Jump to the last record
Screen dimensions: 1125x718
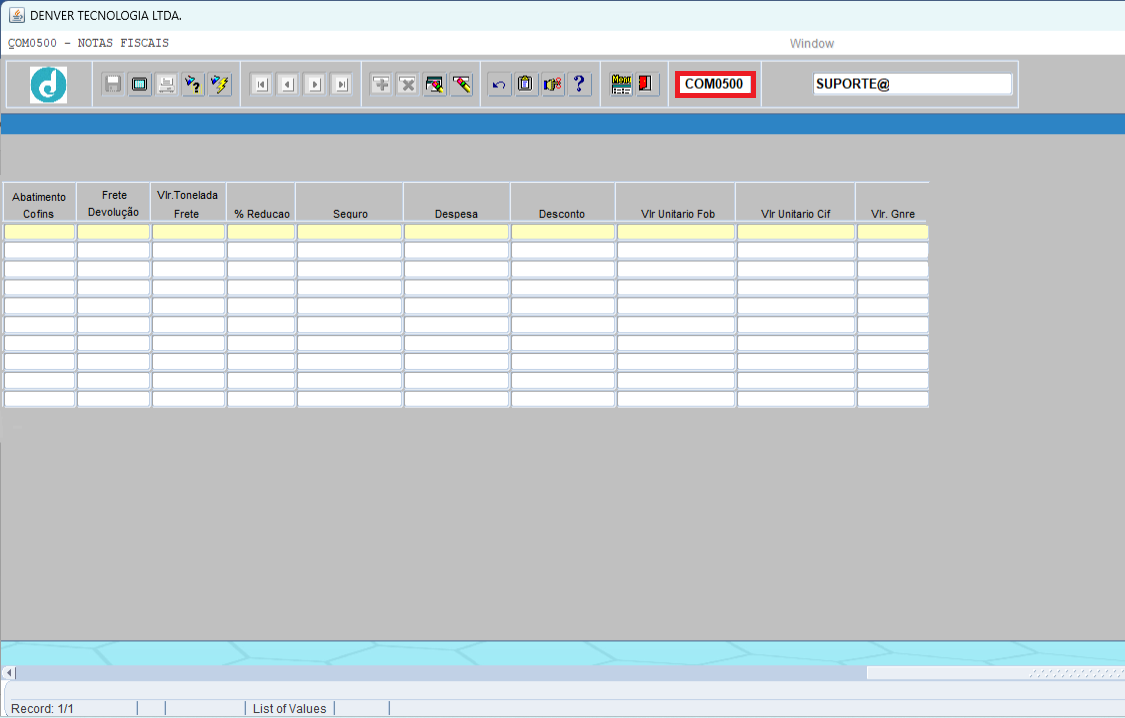pos(342,85)
